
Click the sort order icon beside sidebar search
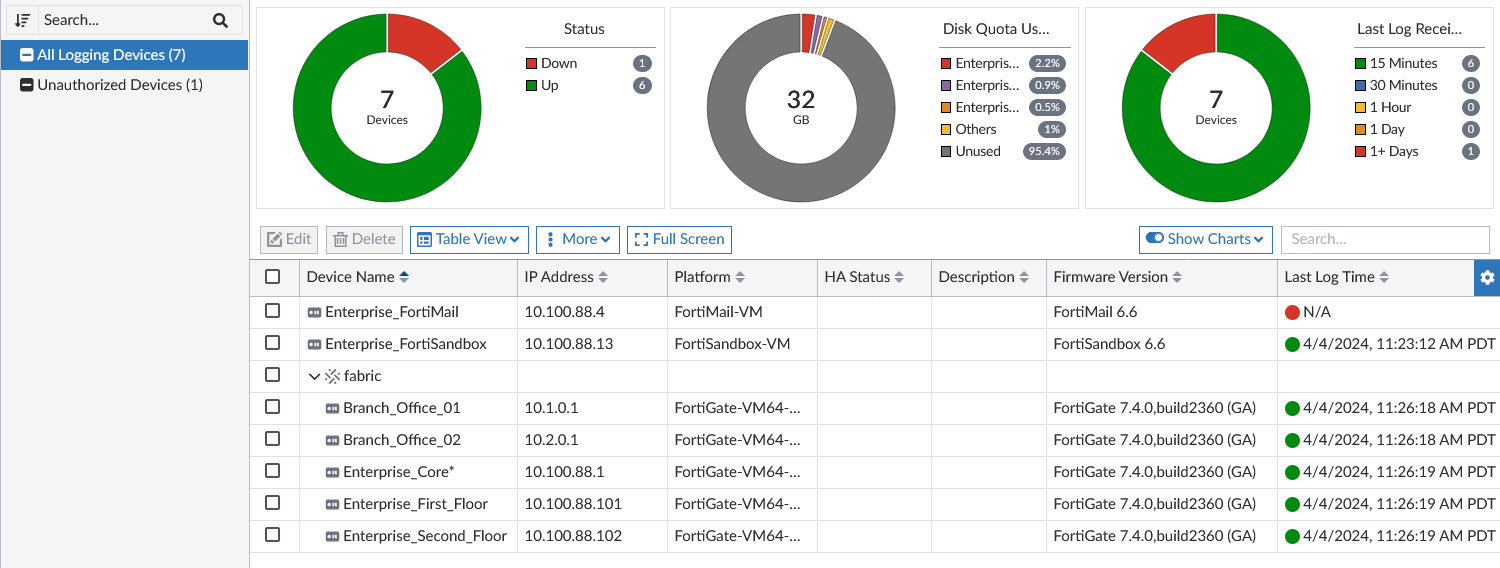coord(22,20)
